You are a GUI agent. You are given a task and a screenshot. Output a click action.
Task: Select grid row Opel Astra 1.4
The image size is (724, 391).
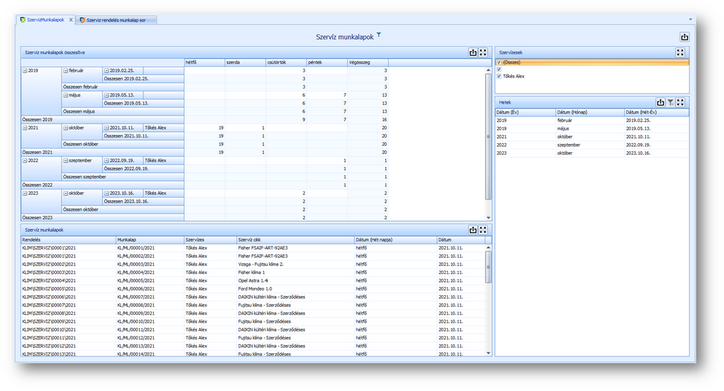coord(253,281)
